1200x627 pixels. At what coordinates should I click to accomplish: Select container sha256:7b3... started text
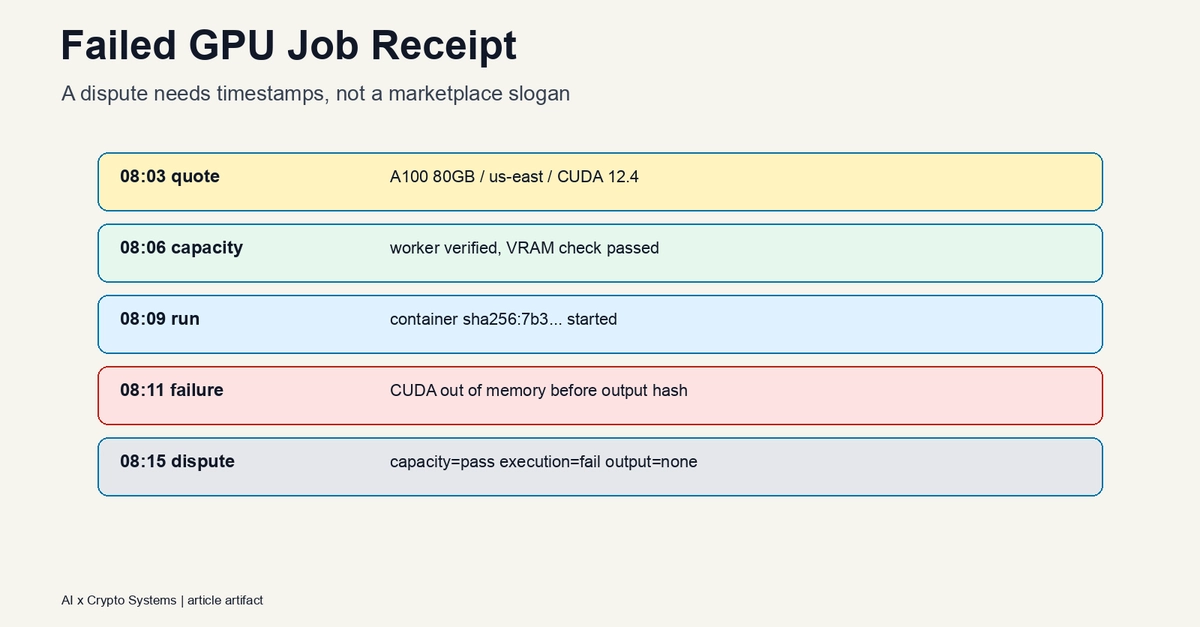503,320
